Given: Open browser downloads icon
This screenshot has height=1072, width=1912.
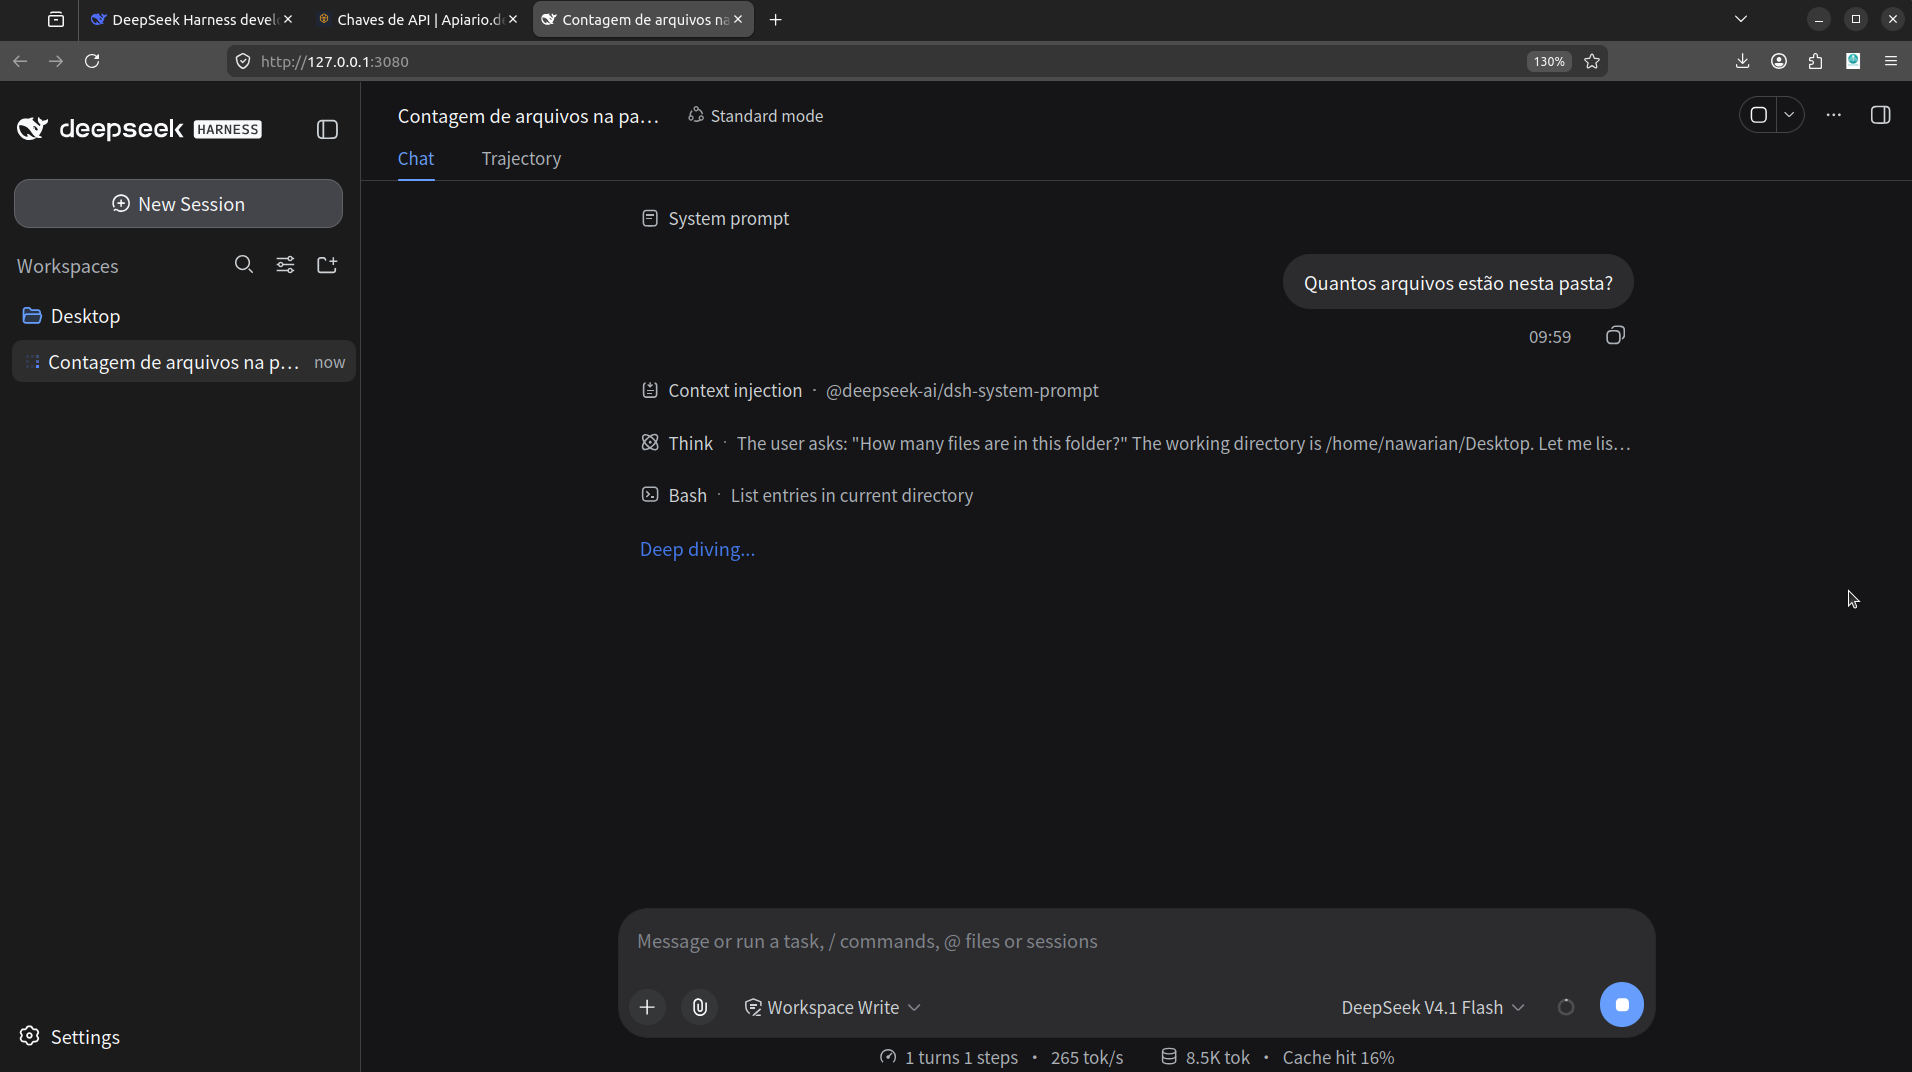Looking at the screenshot, I should 1743,61.
